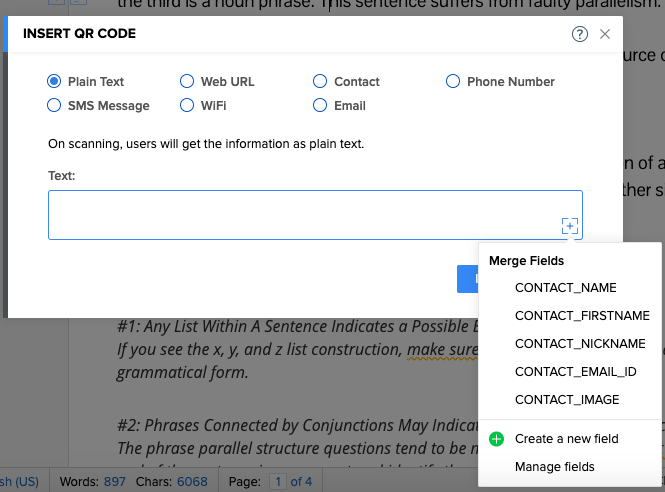Viewport: 665px width, 492px height.
Task: Select CONTACT_EMAIL_ID from the list
Action: 576,372
